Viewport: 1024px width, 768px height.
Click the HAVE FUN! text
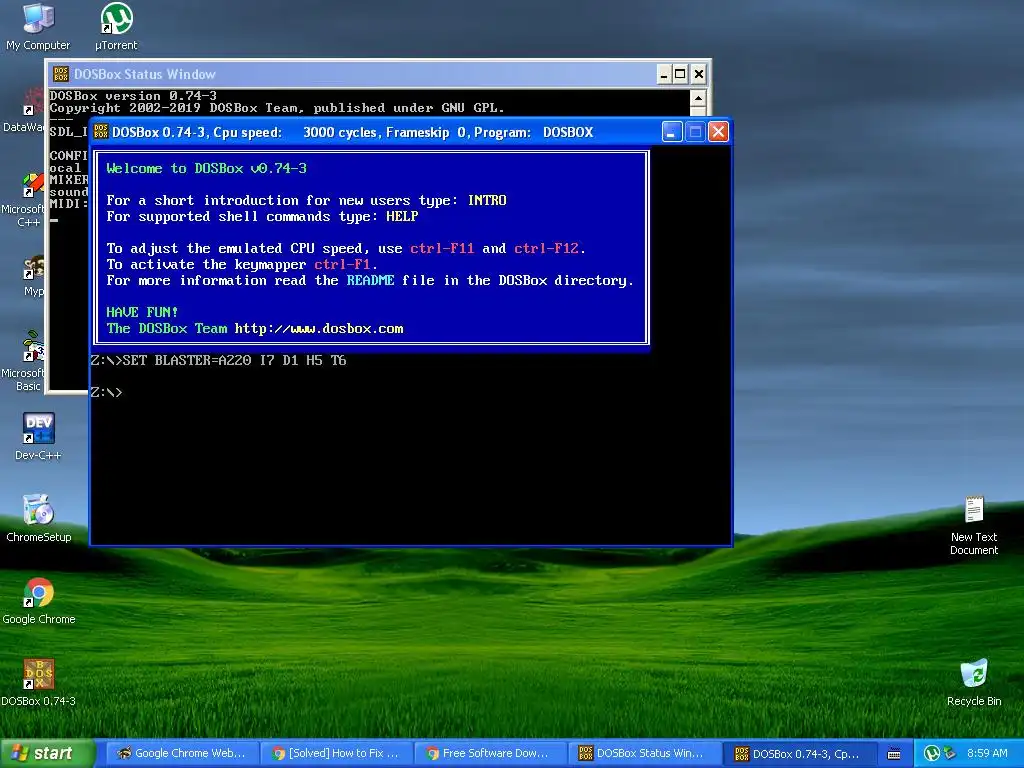pos(142,312)
